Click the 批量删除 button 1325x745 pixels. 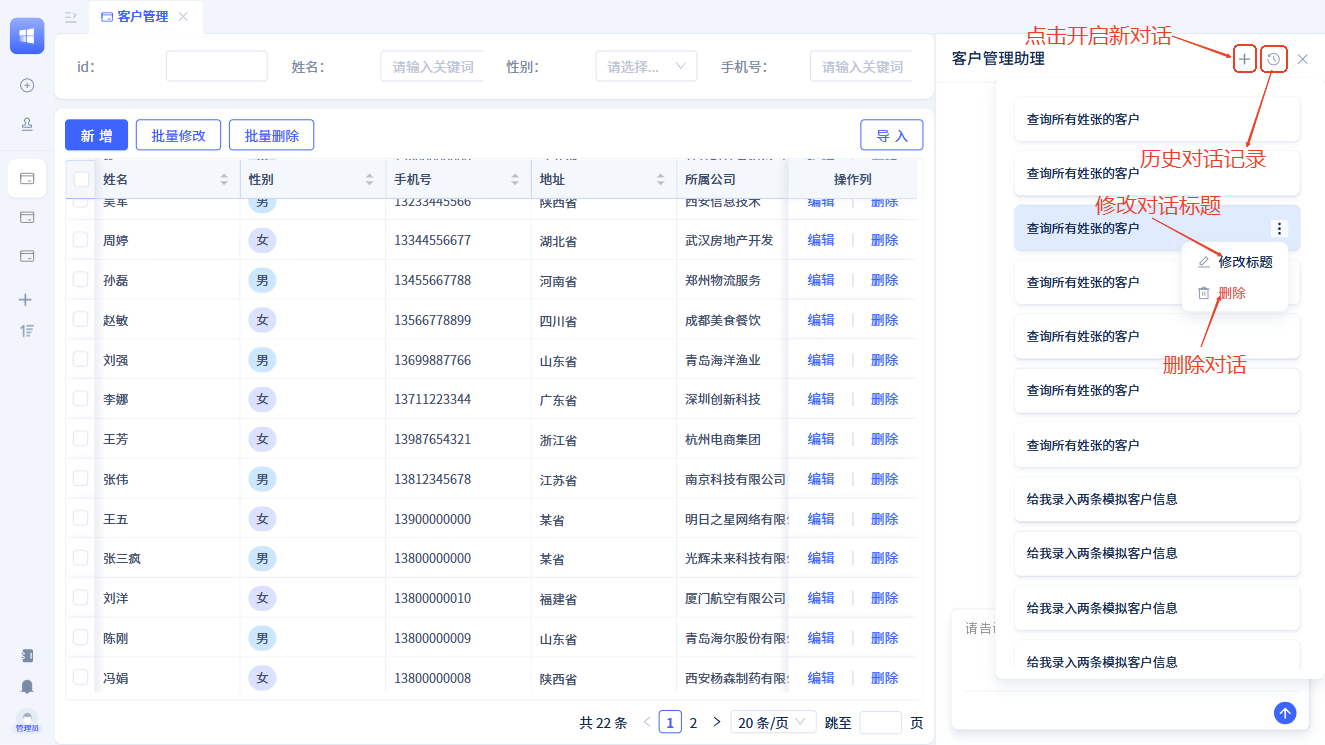coord(271,136)
